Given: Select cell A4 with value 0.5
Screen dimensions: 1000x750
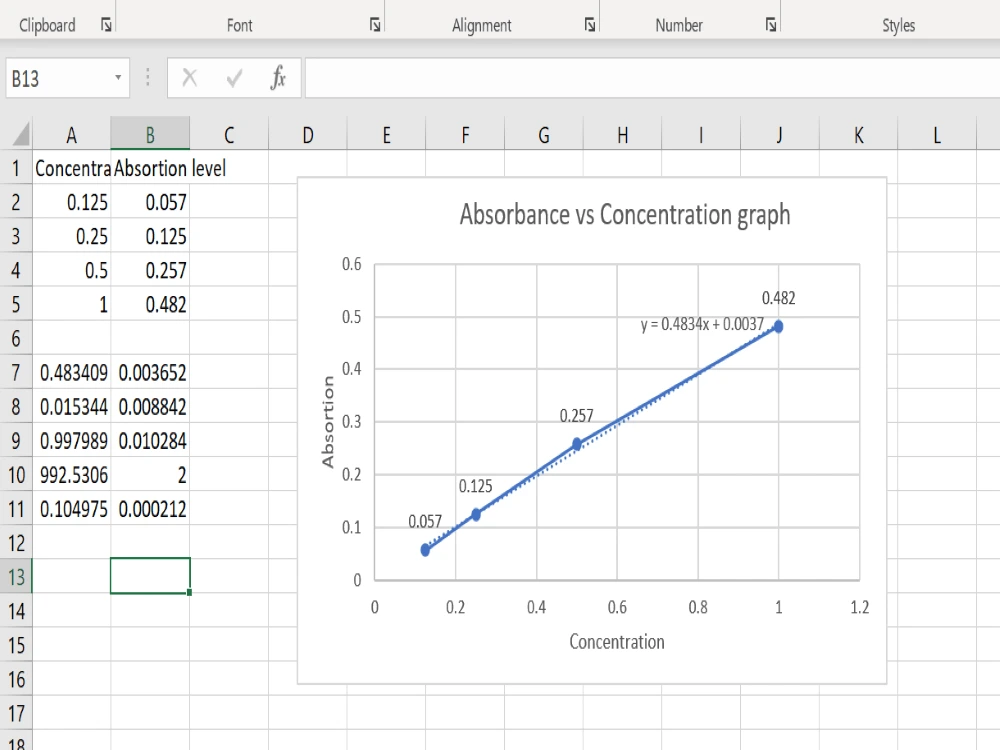Looking at the screenshot, I should (x=71, y=270).
